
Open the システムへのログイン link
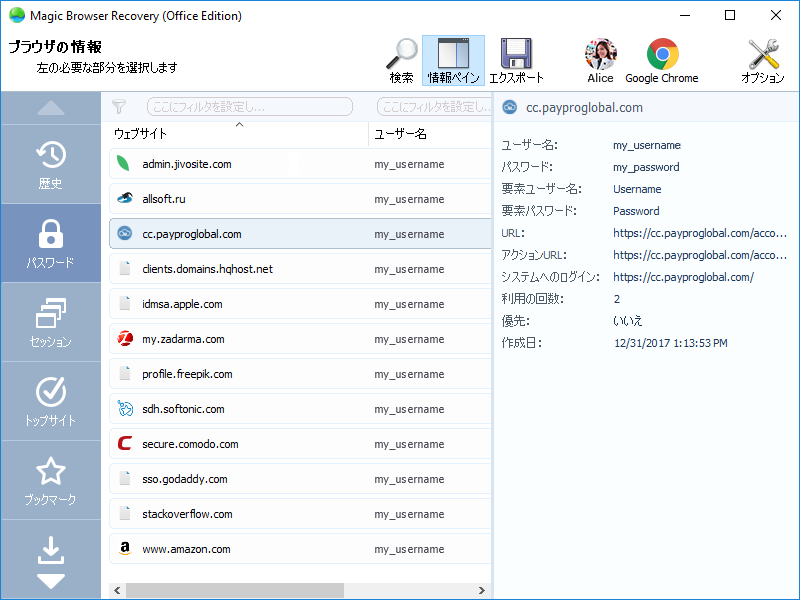pos(683,277)
